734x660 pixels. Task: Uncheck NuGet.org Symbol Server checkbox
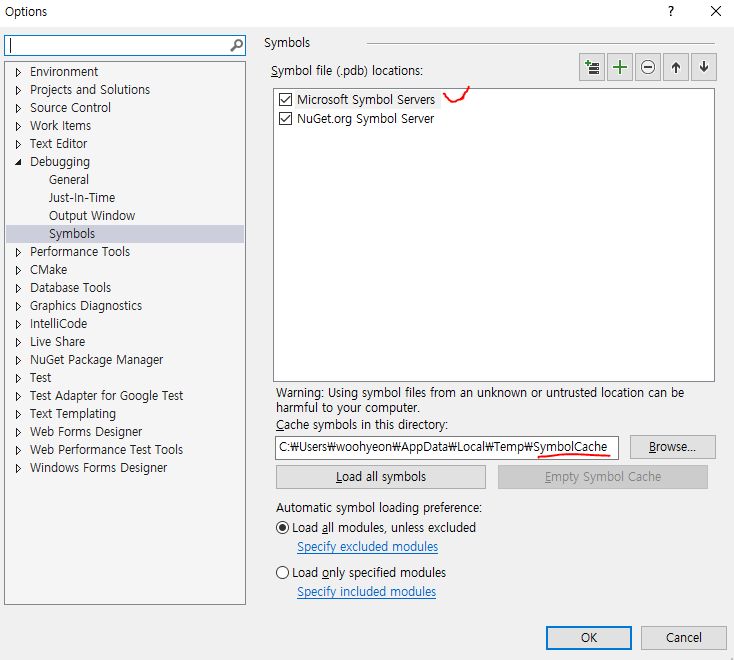285,118
